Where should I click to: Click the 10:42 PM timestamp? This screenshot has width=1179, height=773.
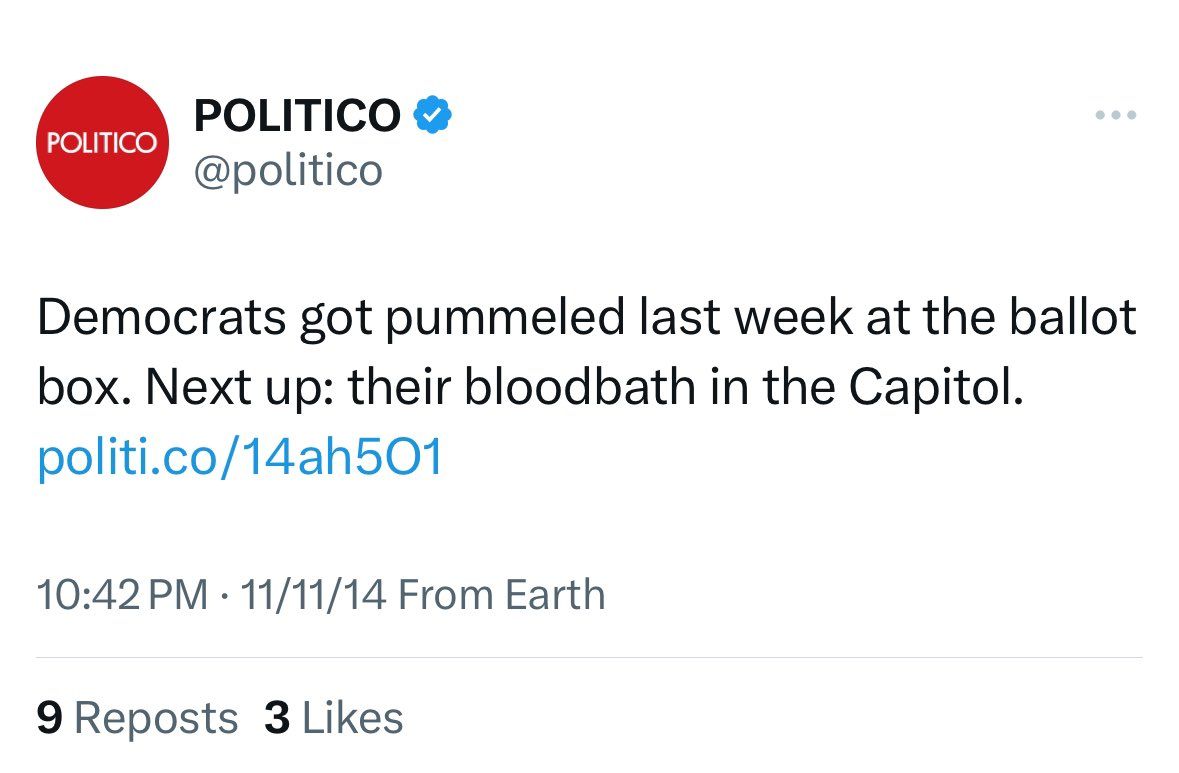coord(122,595)
